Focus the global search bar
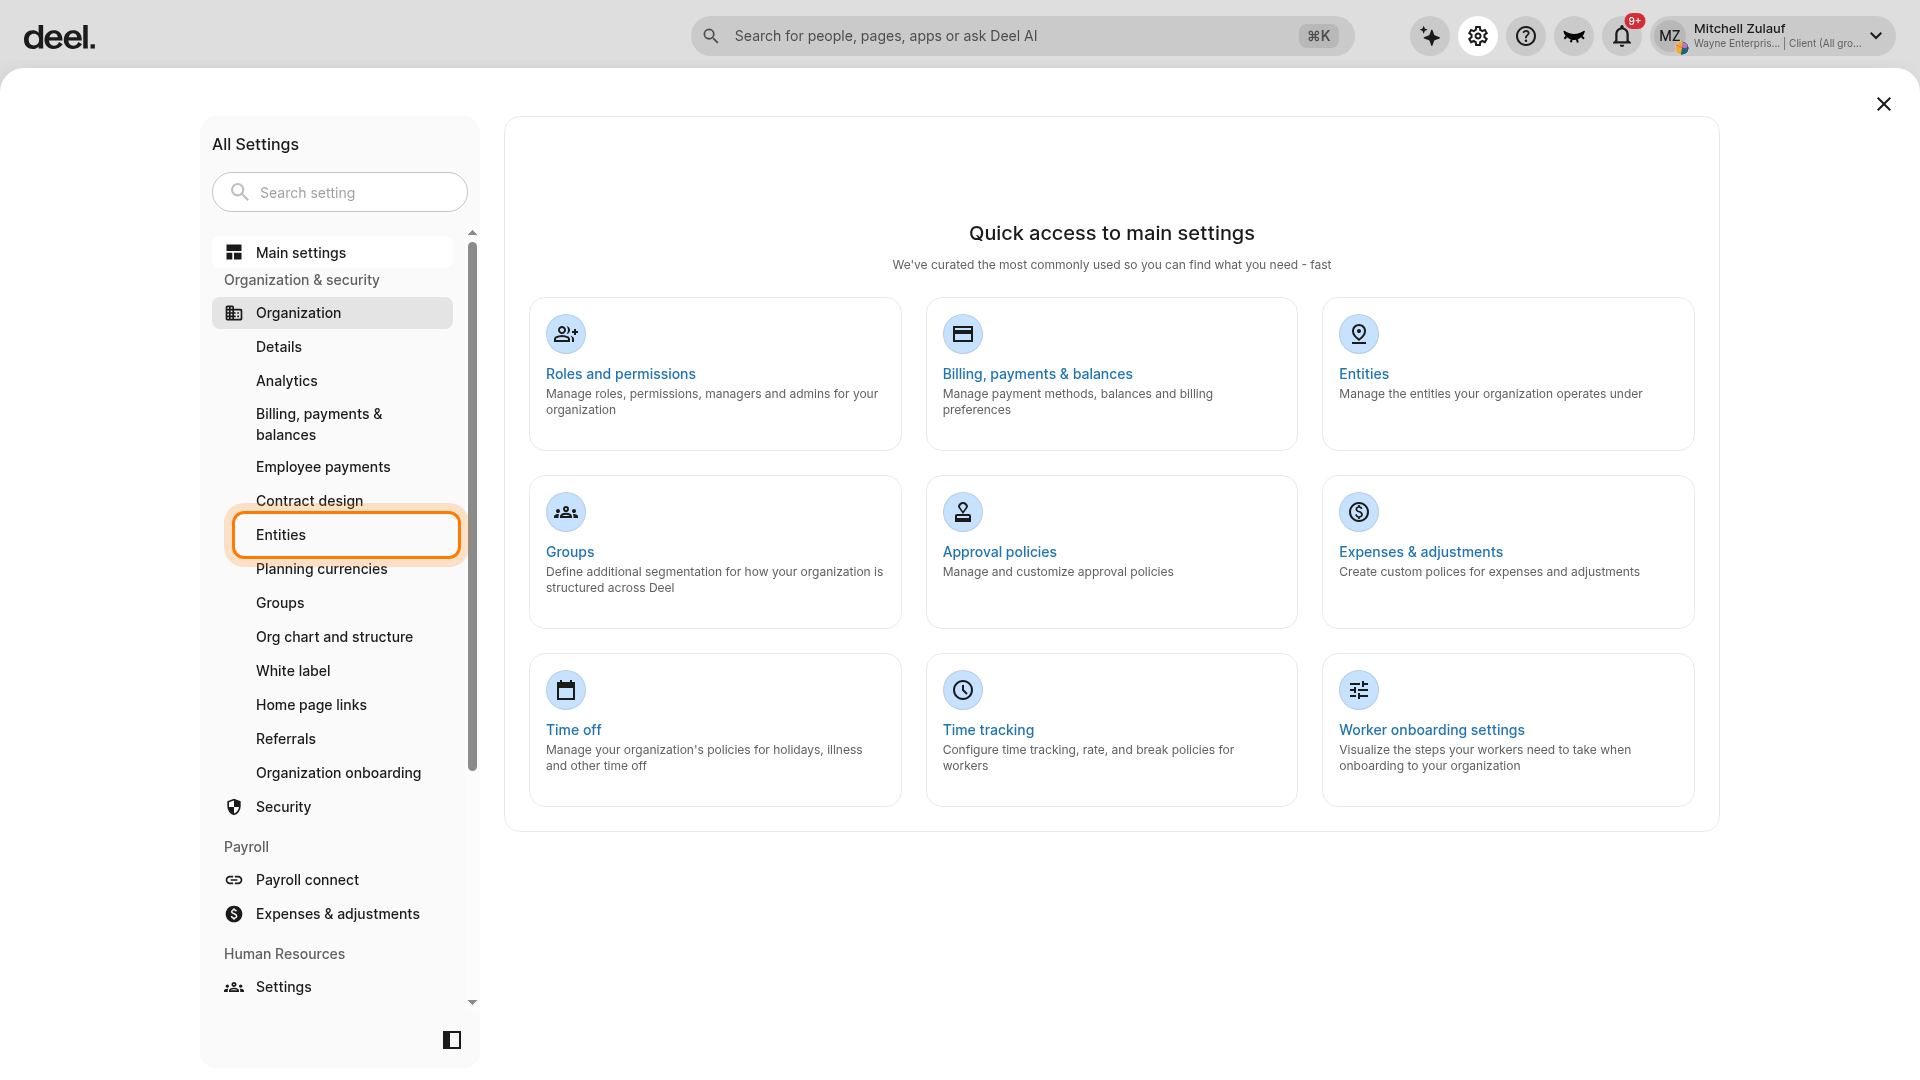 (1022, 36)
